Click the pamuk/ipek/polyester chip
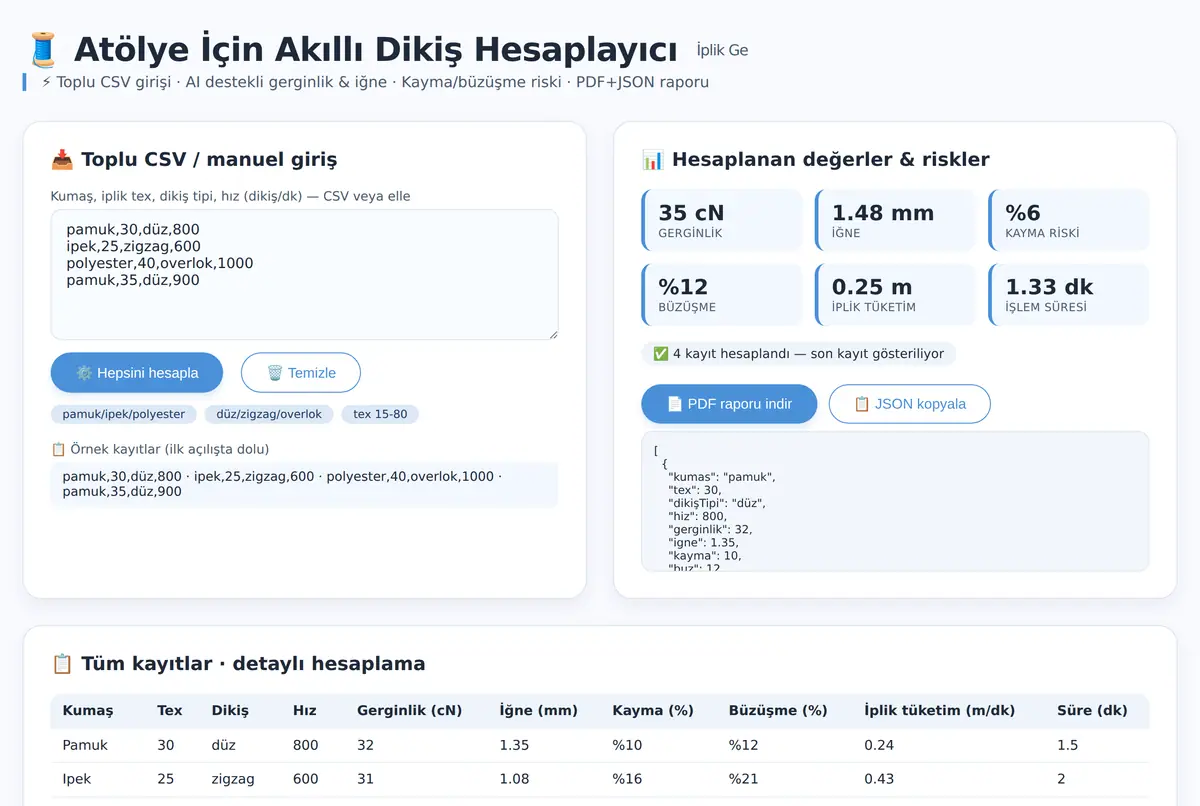This screenshot has width=1200, height=806. 124,414
